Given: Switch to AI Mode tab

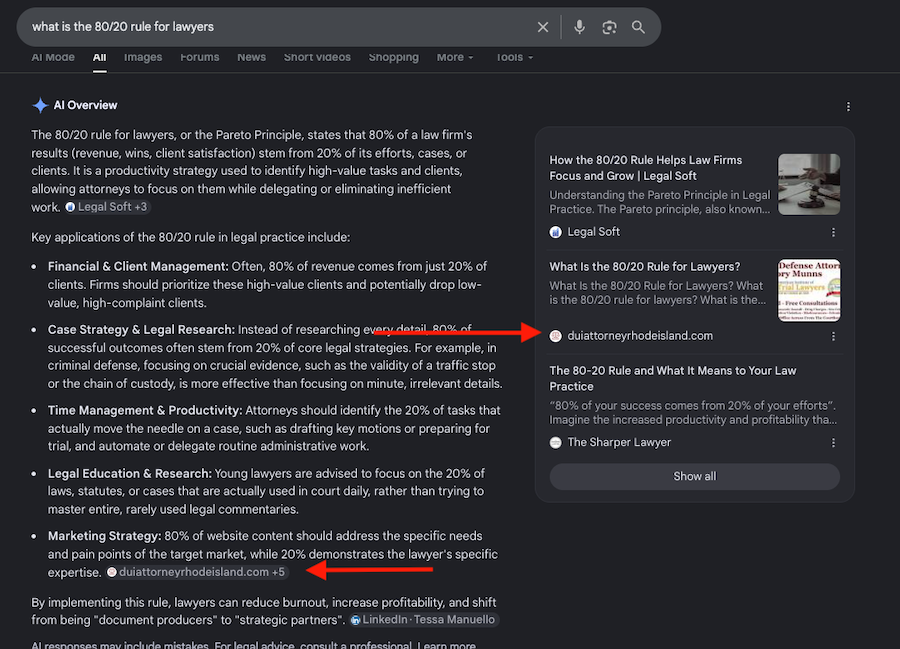Looking at the screenshot, I should tap(53, 57).
